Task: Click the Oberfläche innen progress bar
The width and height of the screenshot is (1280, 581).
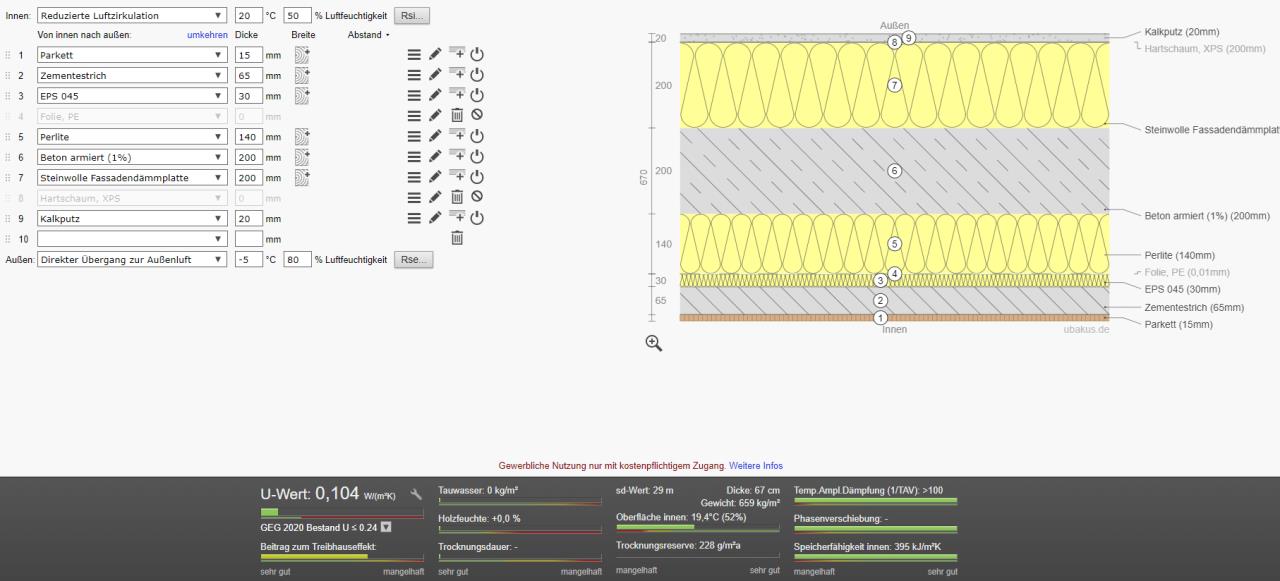Action: point(697,527)
